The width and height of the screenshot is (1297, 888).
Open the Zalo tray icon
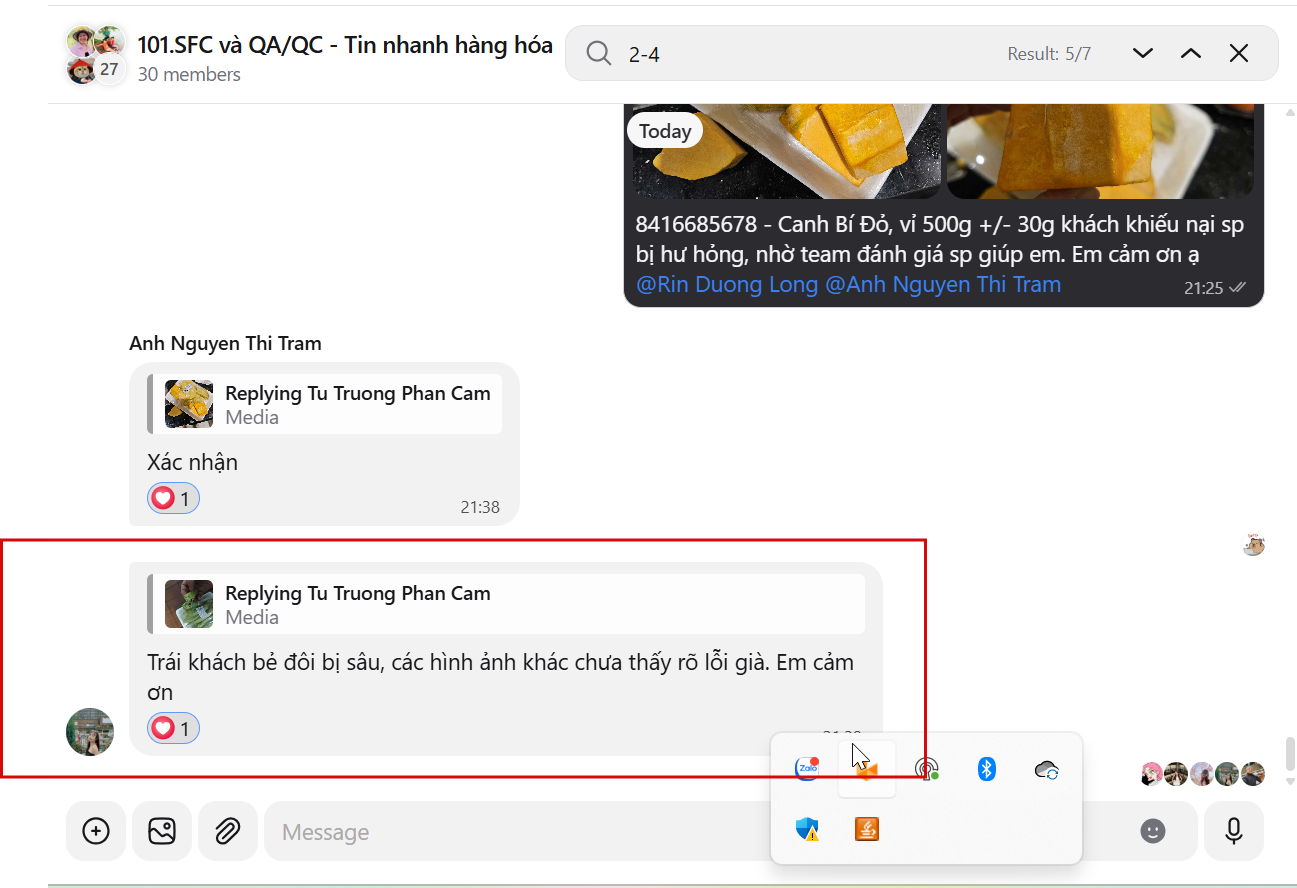[807, 768]
